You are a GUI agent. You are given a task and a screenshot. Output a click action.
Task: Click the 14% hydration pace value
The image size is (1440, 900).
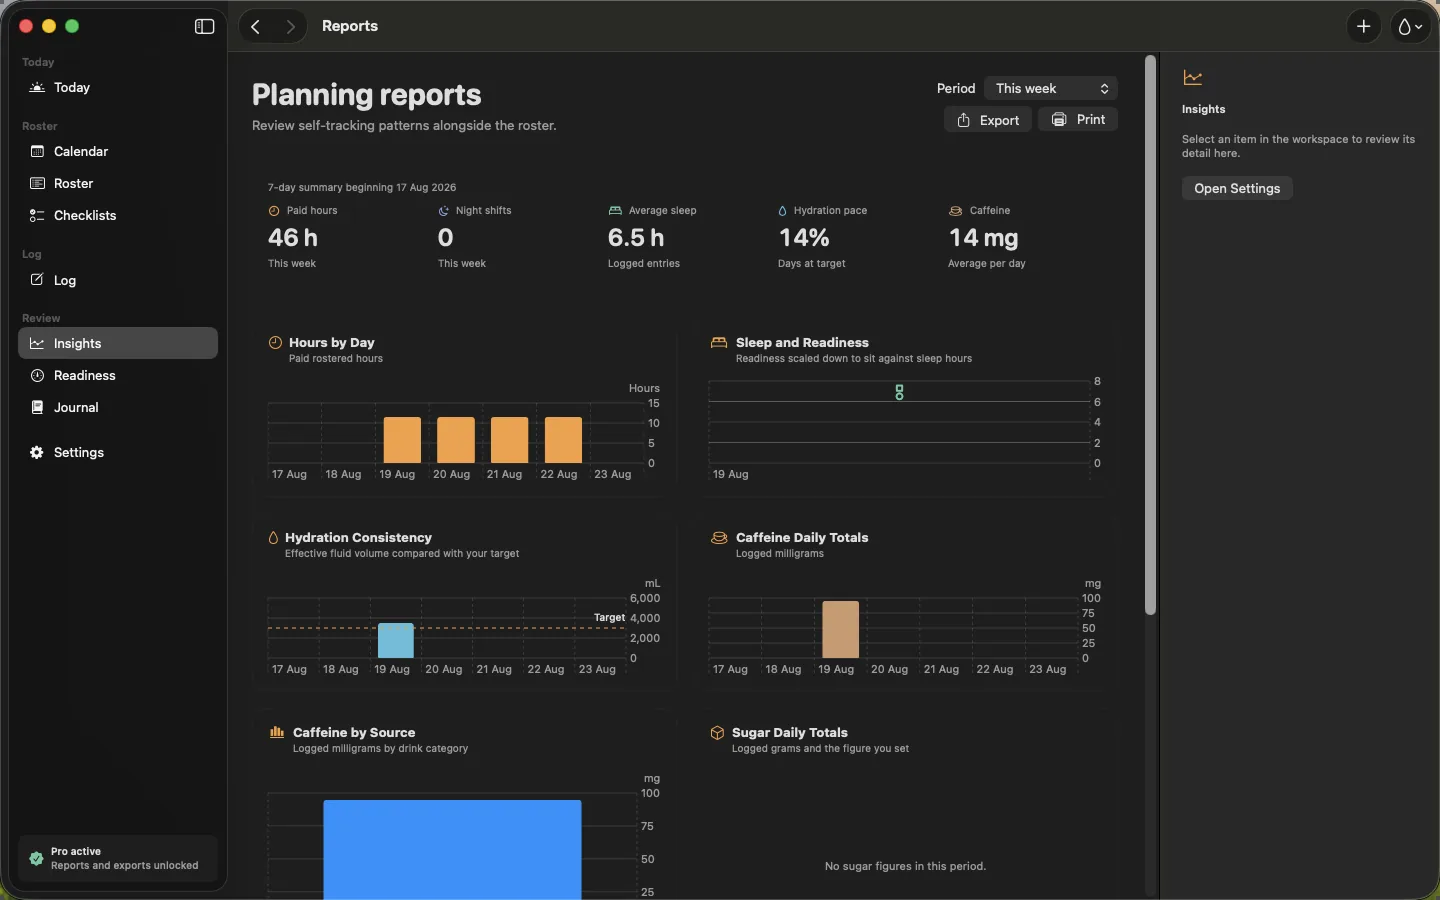tap(805, 238)
